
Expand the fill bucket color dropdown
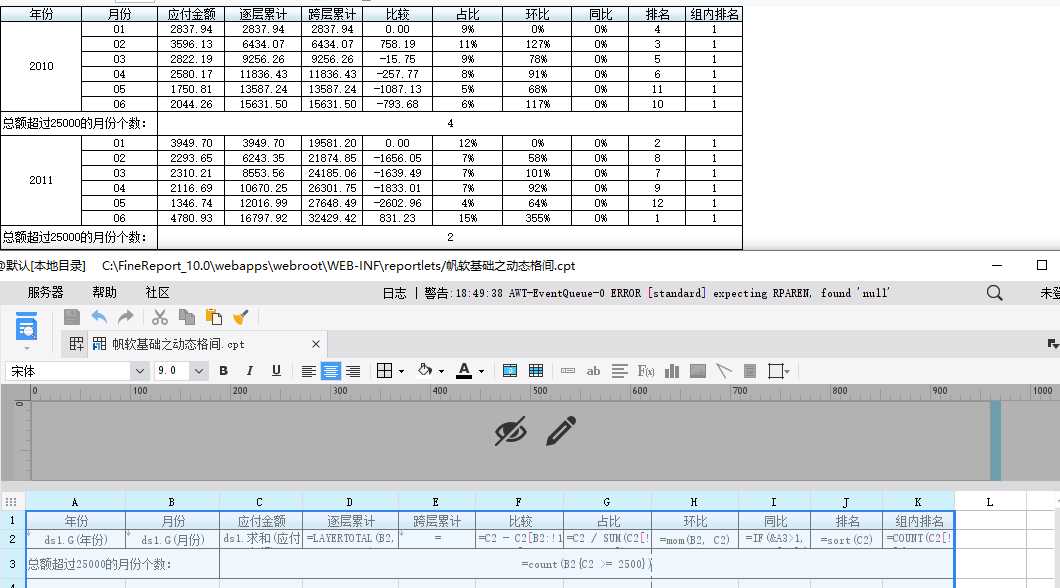click(x=441, y=371)
